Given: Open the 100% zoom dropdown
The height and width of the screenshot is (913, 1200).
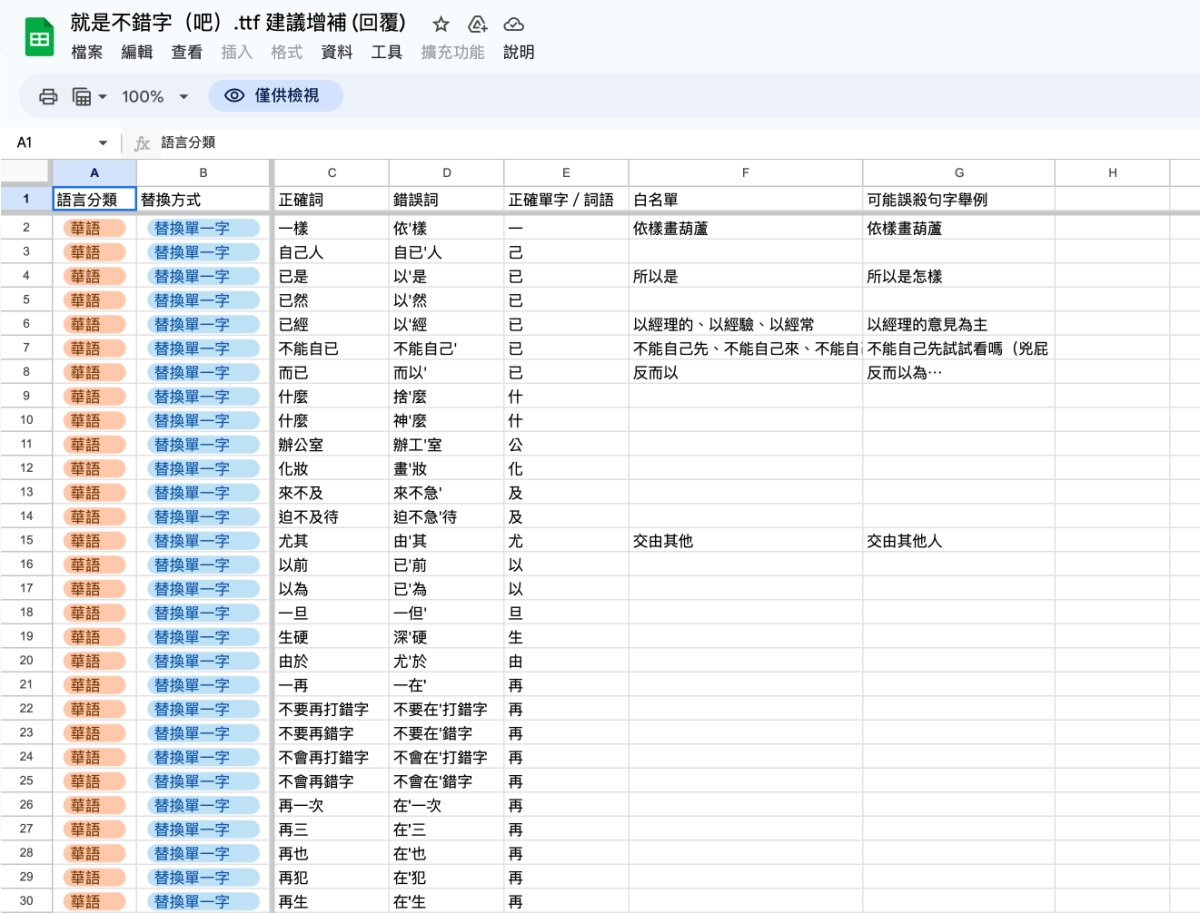Looking at the screenshot, I should point(155,96).
